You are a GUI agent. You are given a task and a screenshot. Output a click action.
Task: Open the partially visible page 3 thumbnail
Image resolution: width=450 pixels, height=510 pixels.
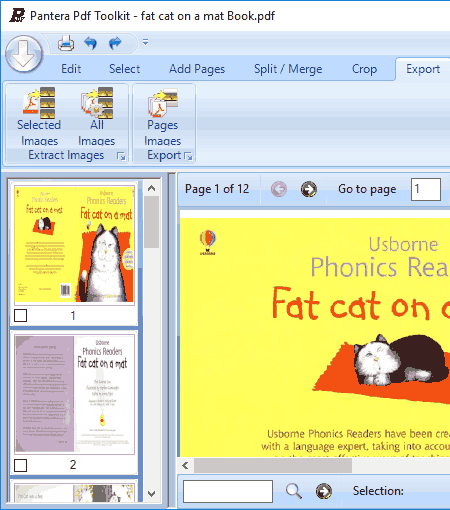(x=74, y=493)
